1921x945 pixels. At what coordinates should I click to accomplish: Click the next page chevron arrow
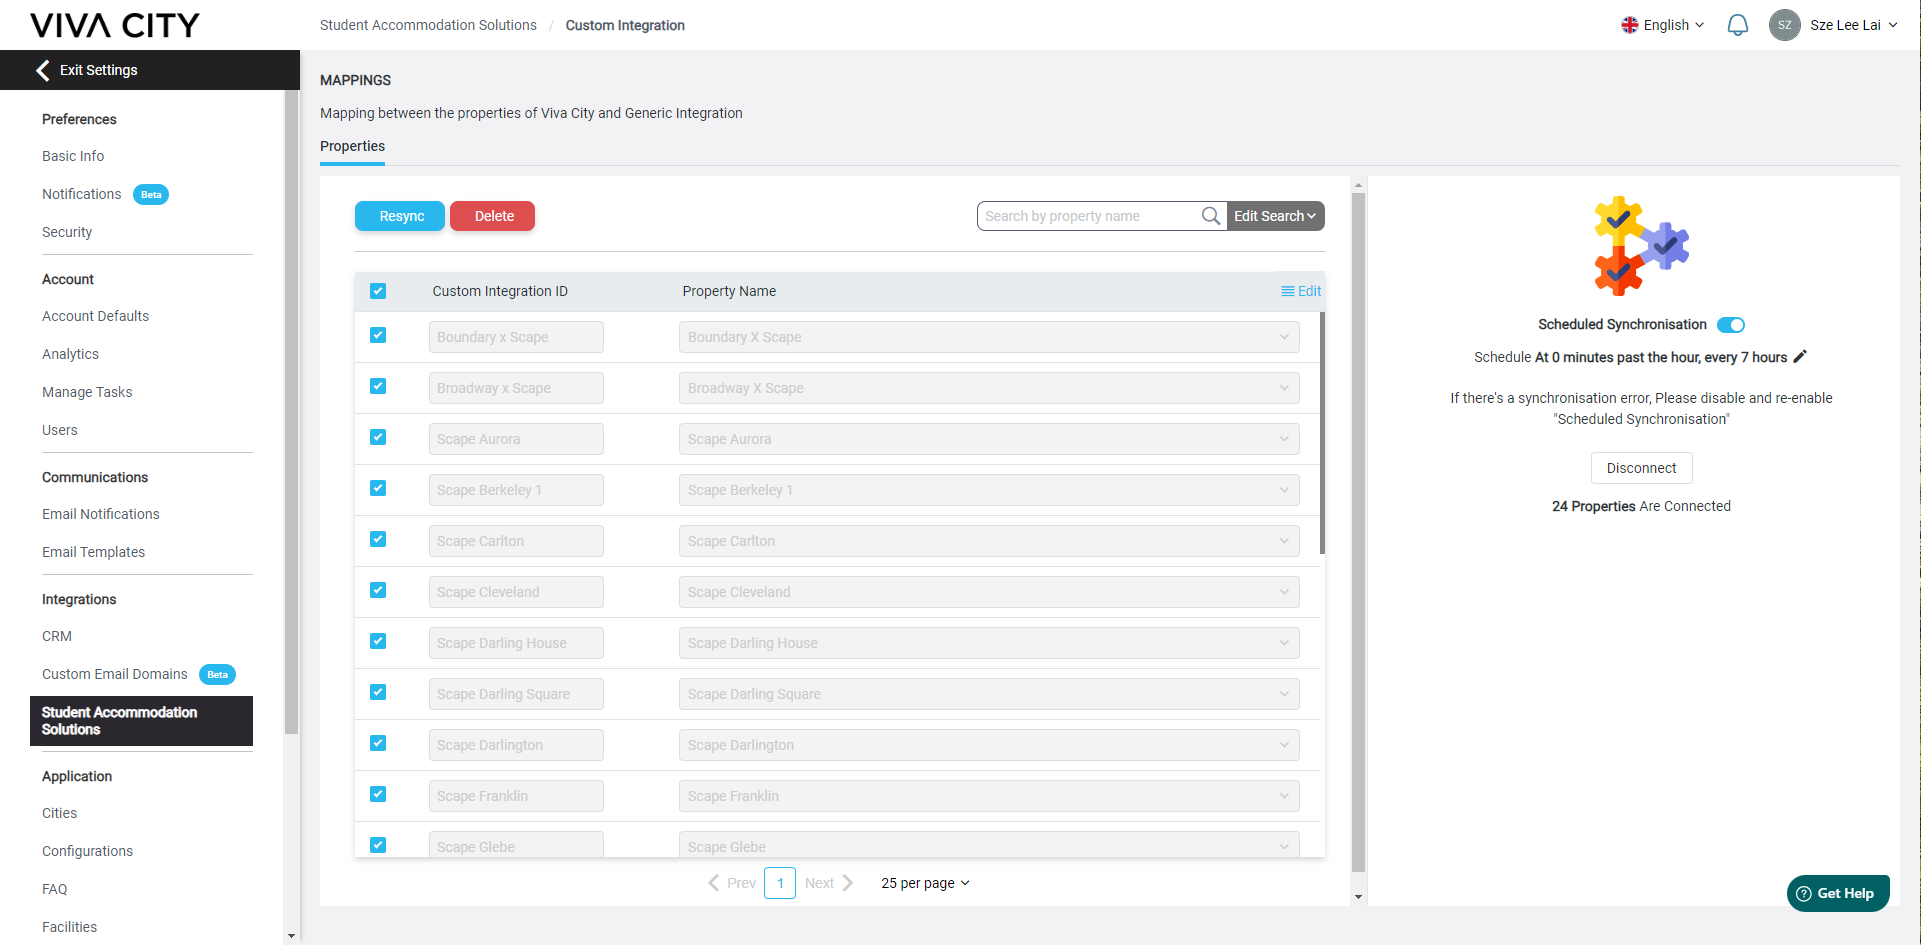pyautogui.click(x=848, y=883)
